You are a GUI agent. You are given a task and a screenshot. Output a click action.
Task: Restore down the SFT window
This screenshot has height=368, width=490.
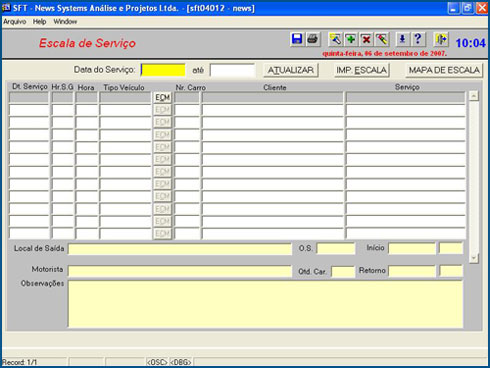coord(467,8)
